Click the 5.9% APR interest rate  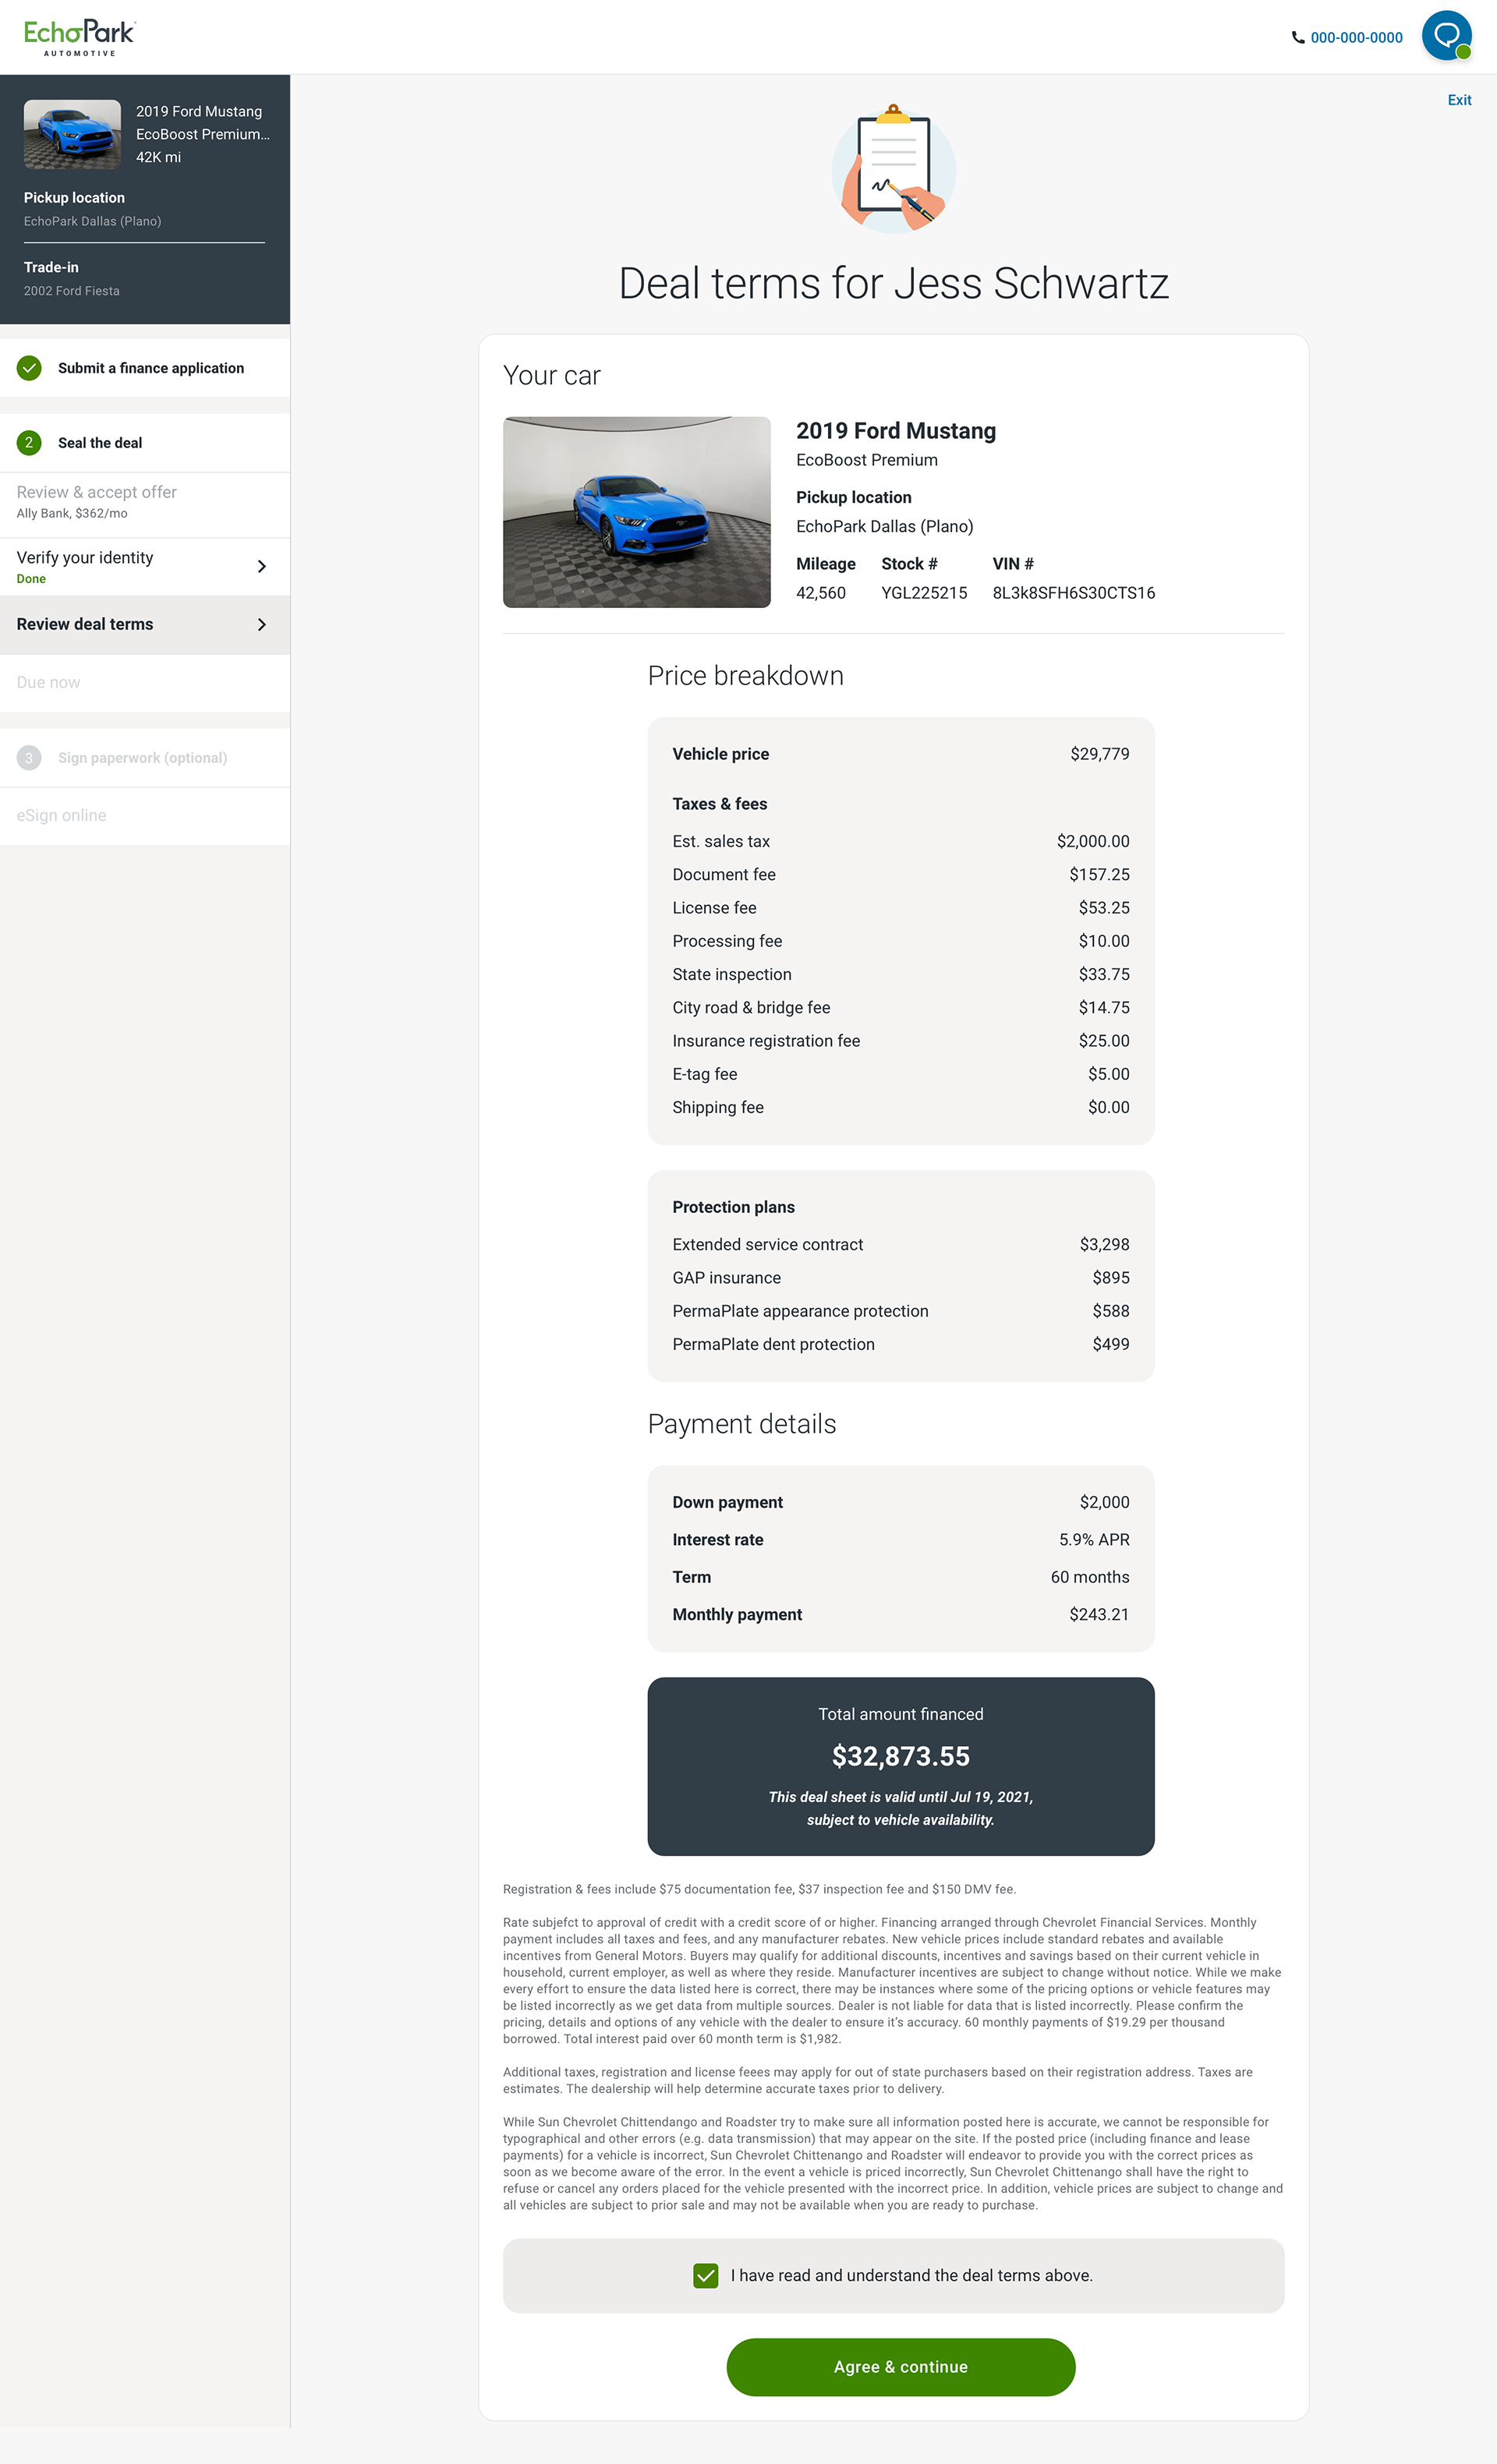[x=1094, y=1540]
